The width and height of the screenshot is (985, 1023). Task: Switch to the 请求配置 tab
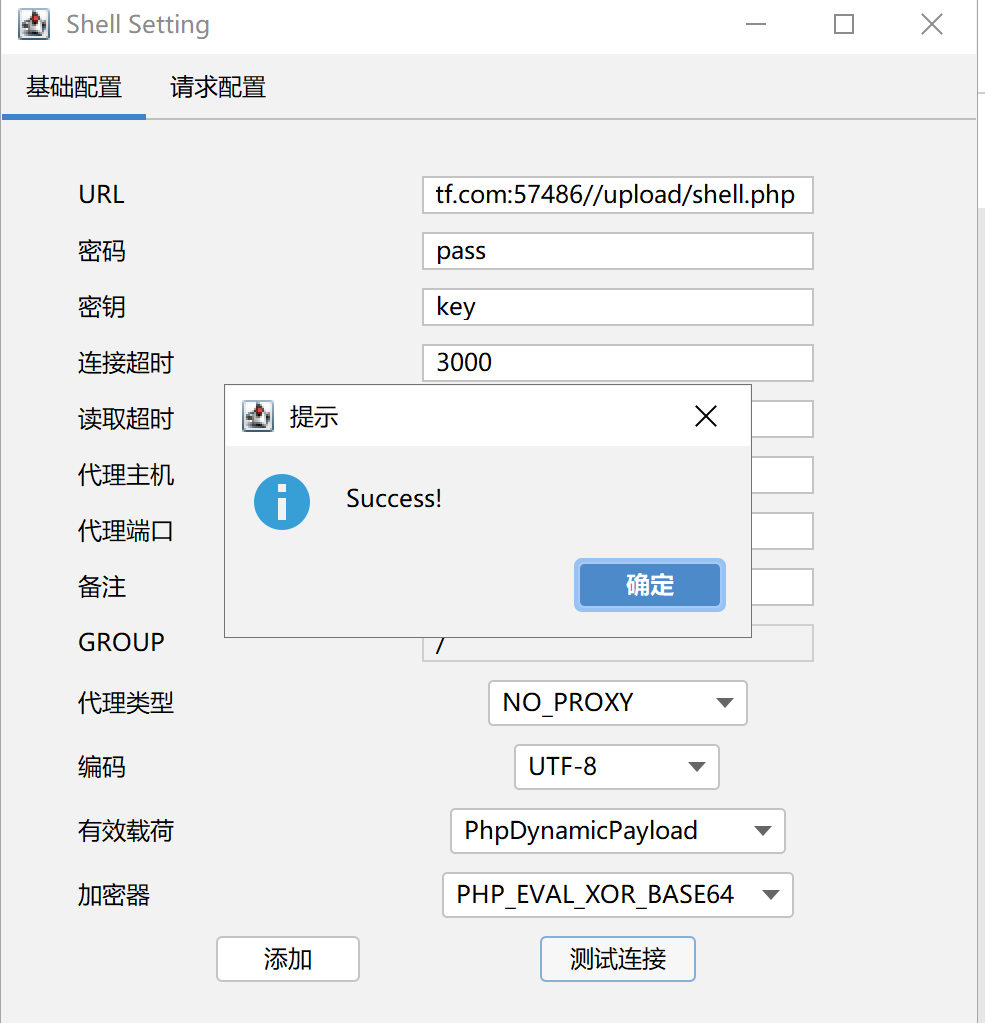[x=218, y=87]
